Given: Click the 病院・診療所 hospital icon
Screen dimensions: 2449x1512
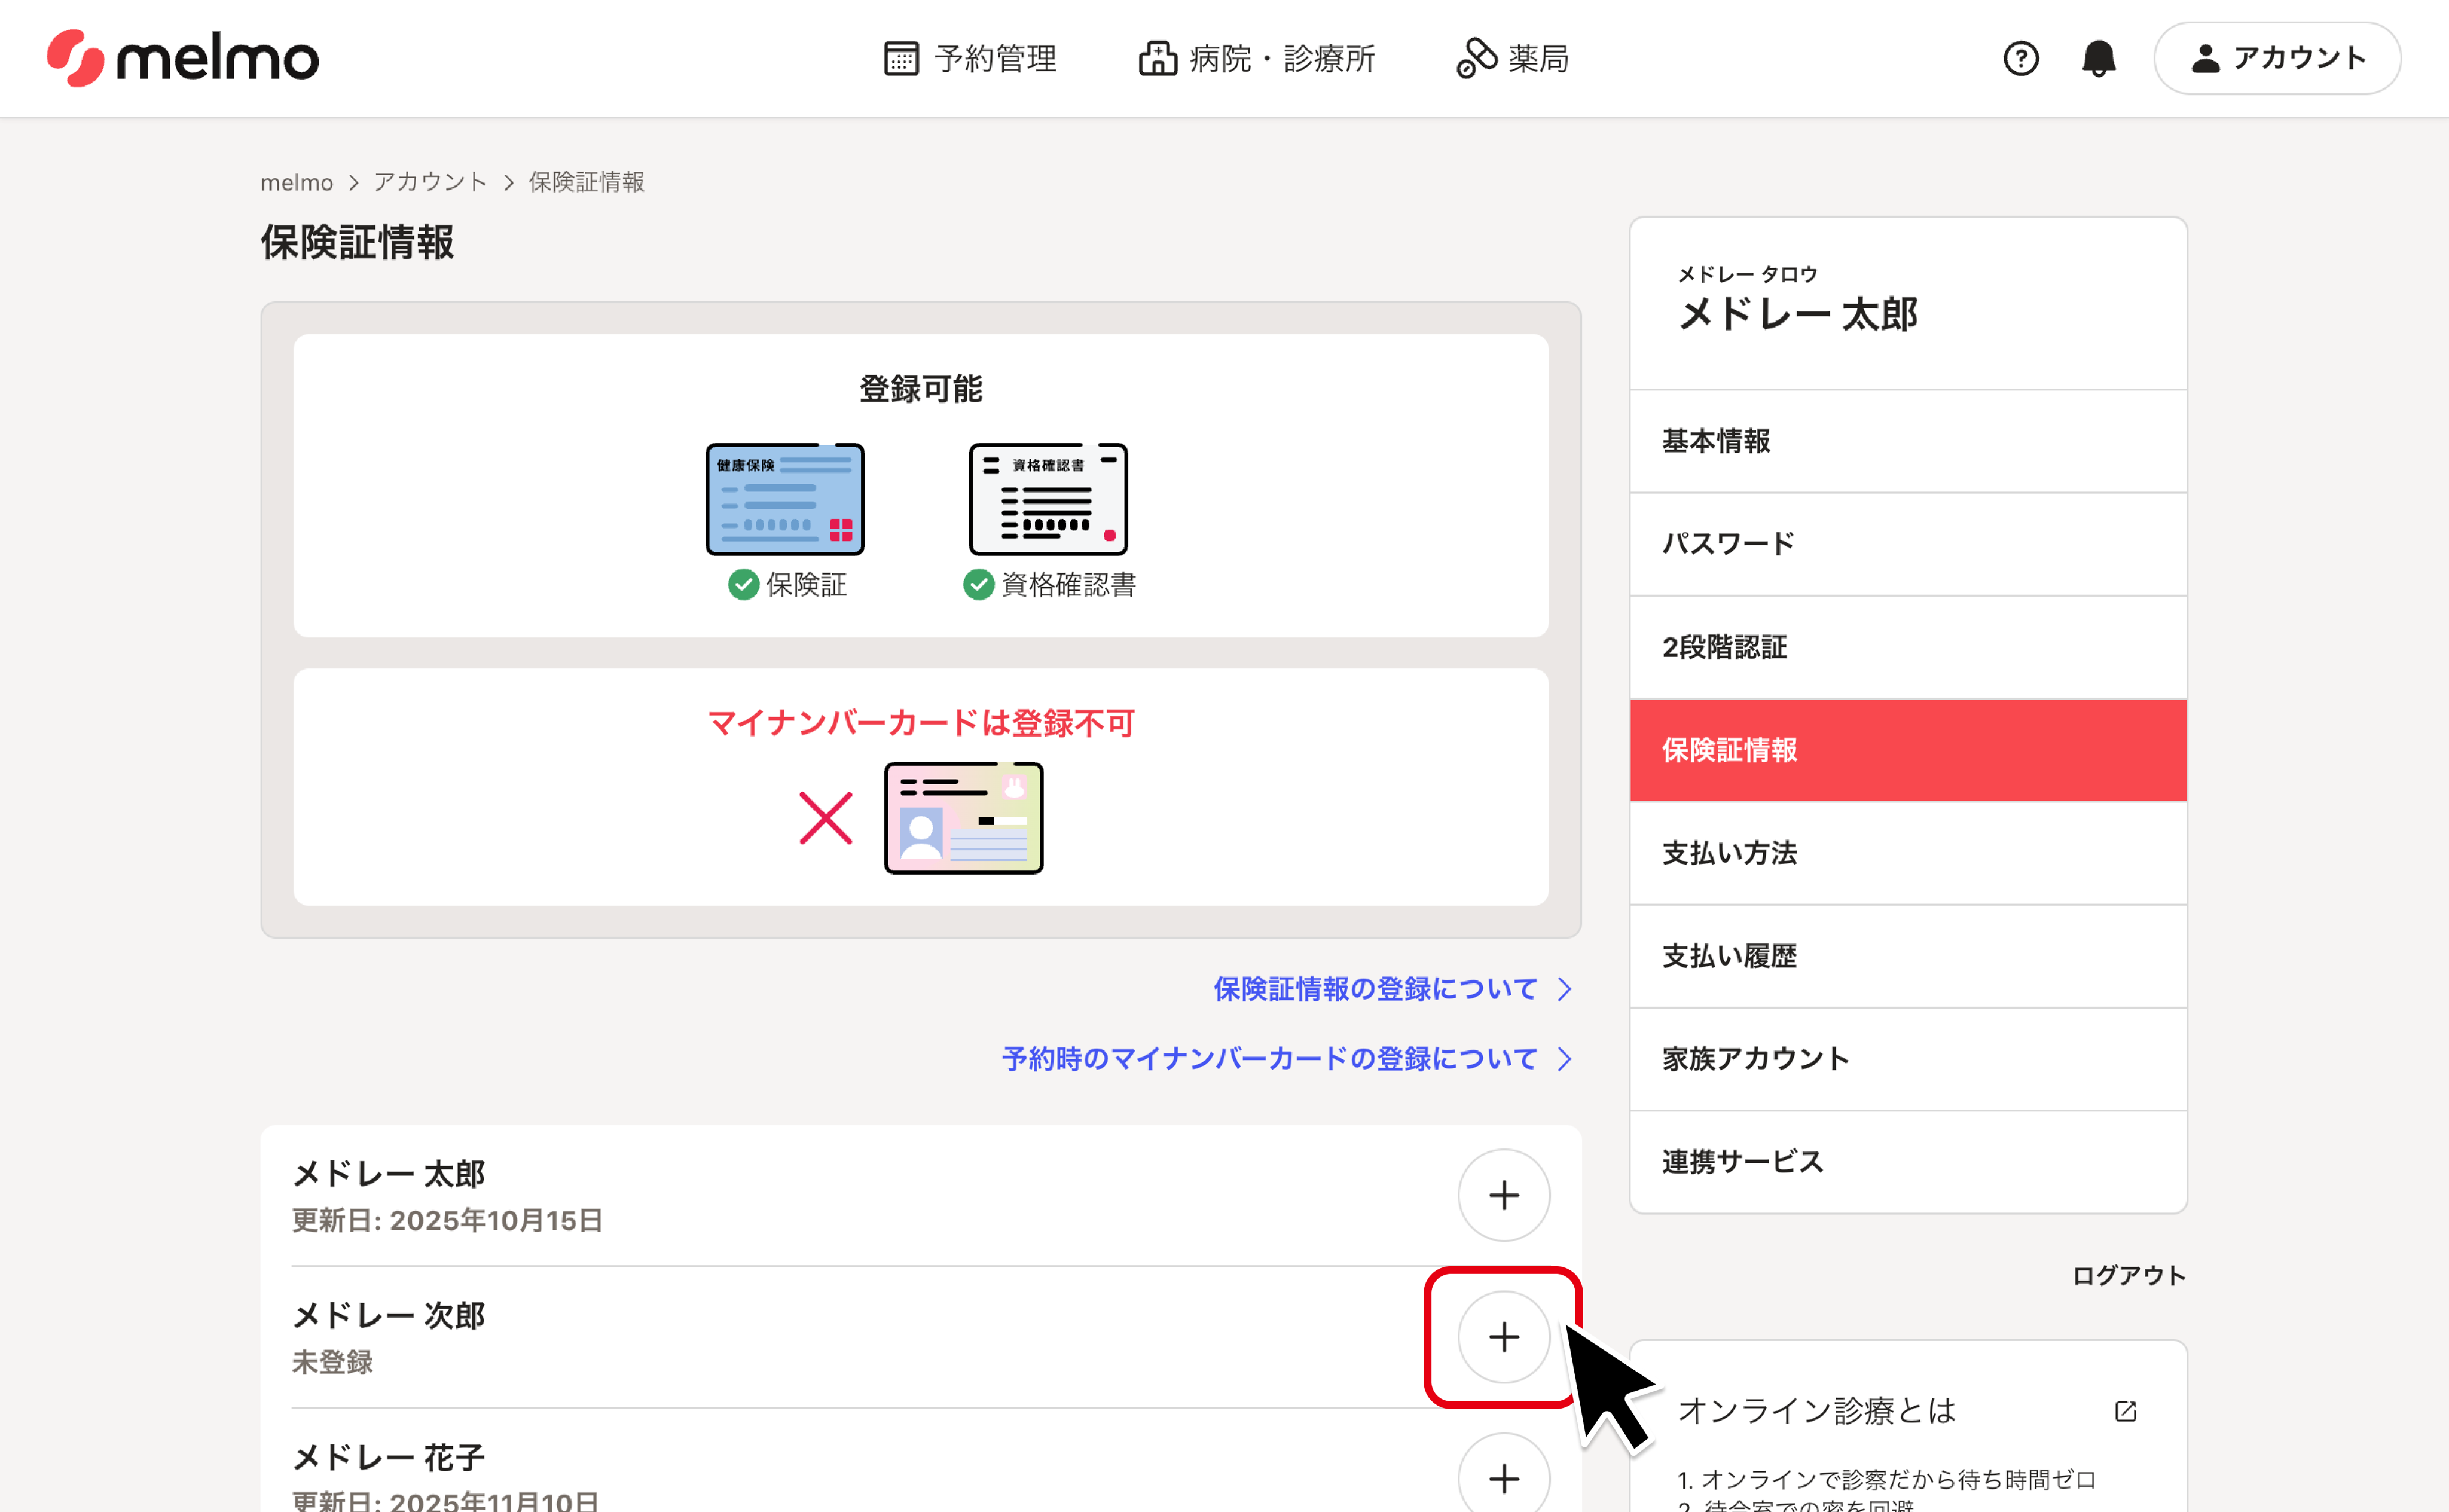Looking at the screenshot, I should point(1157,58).
